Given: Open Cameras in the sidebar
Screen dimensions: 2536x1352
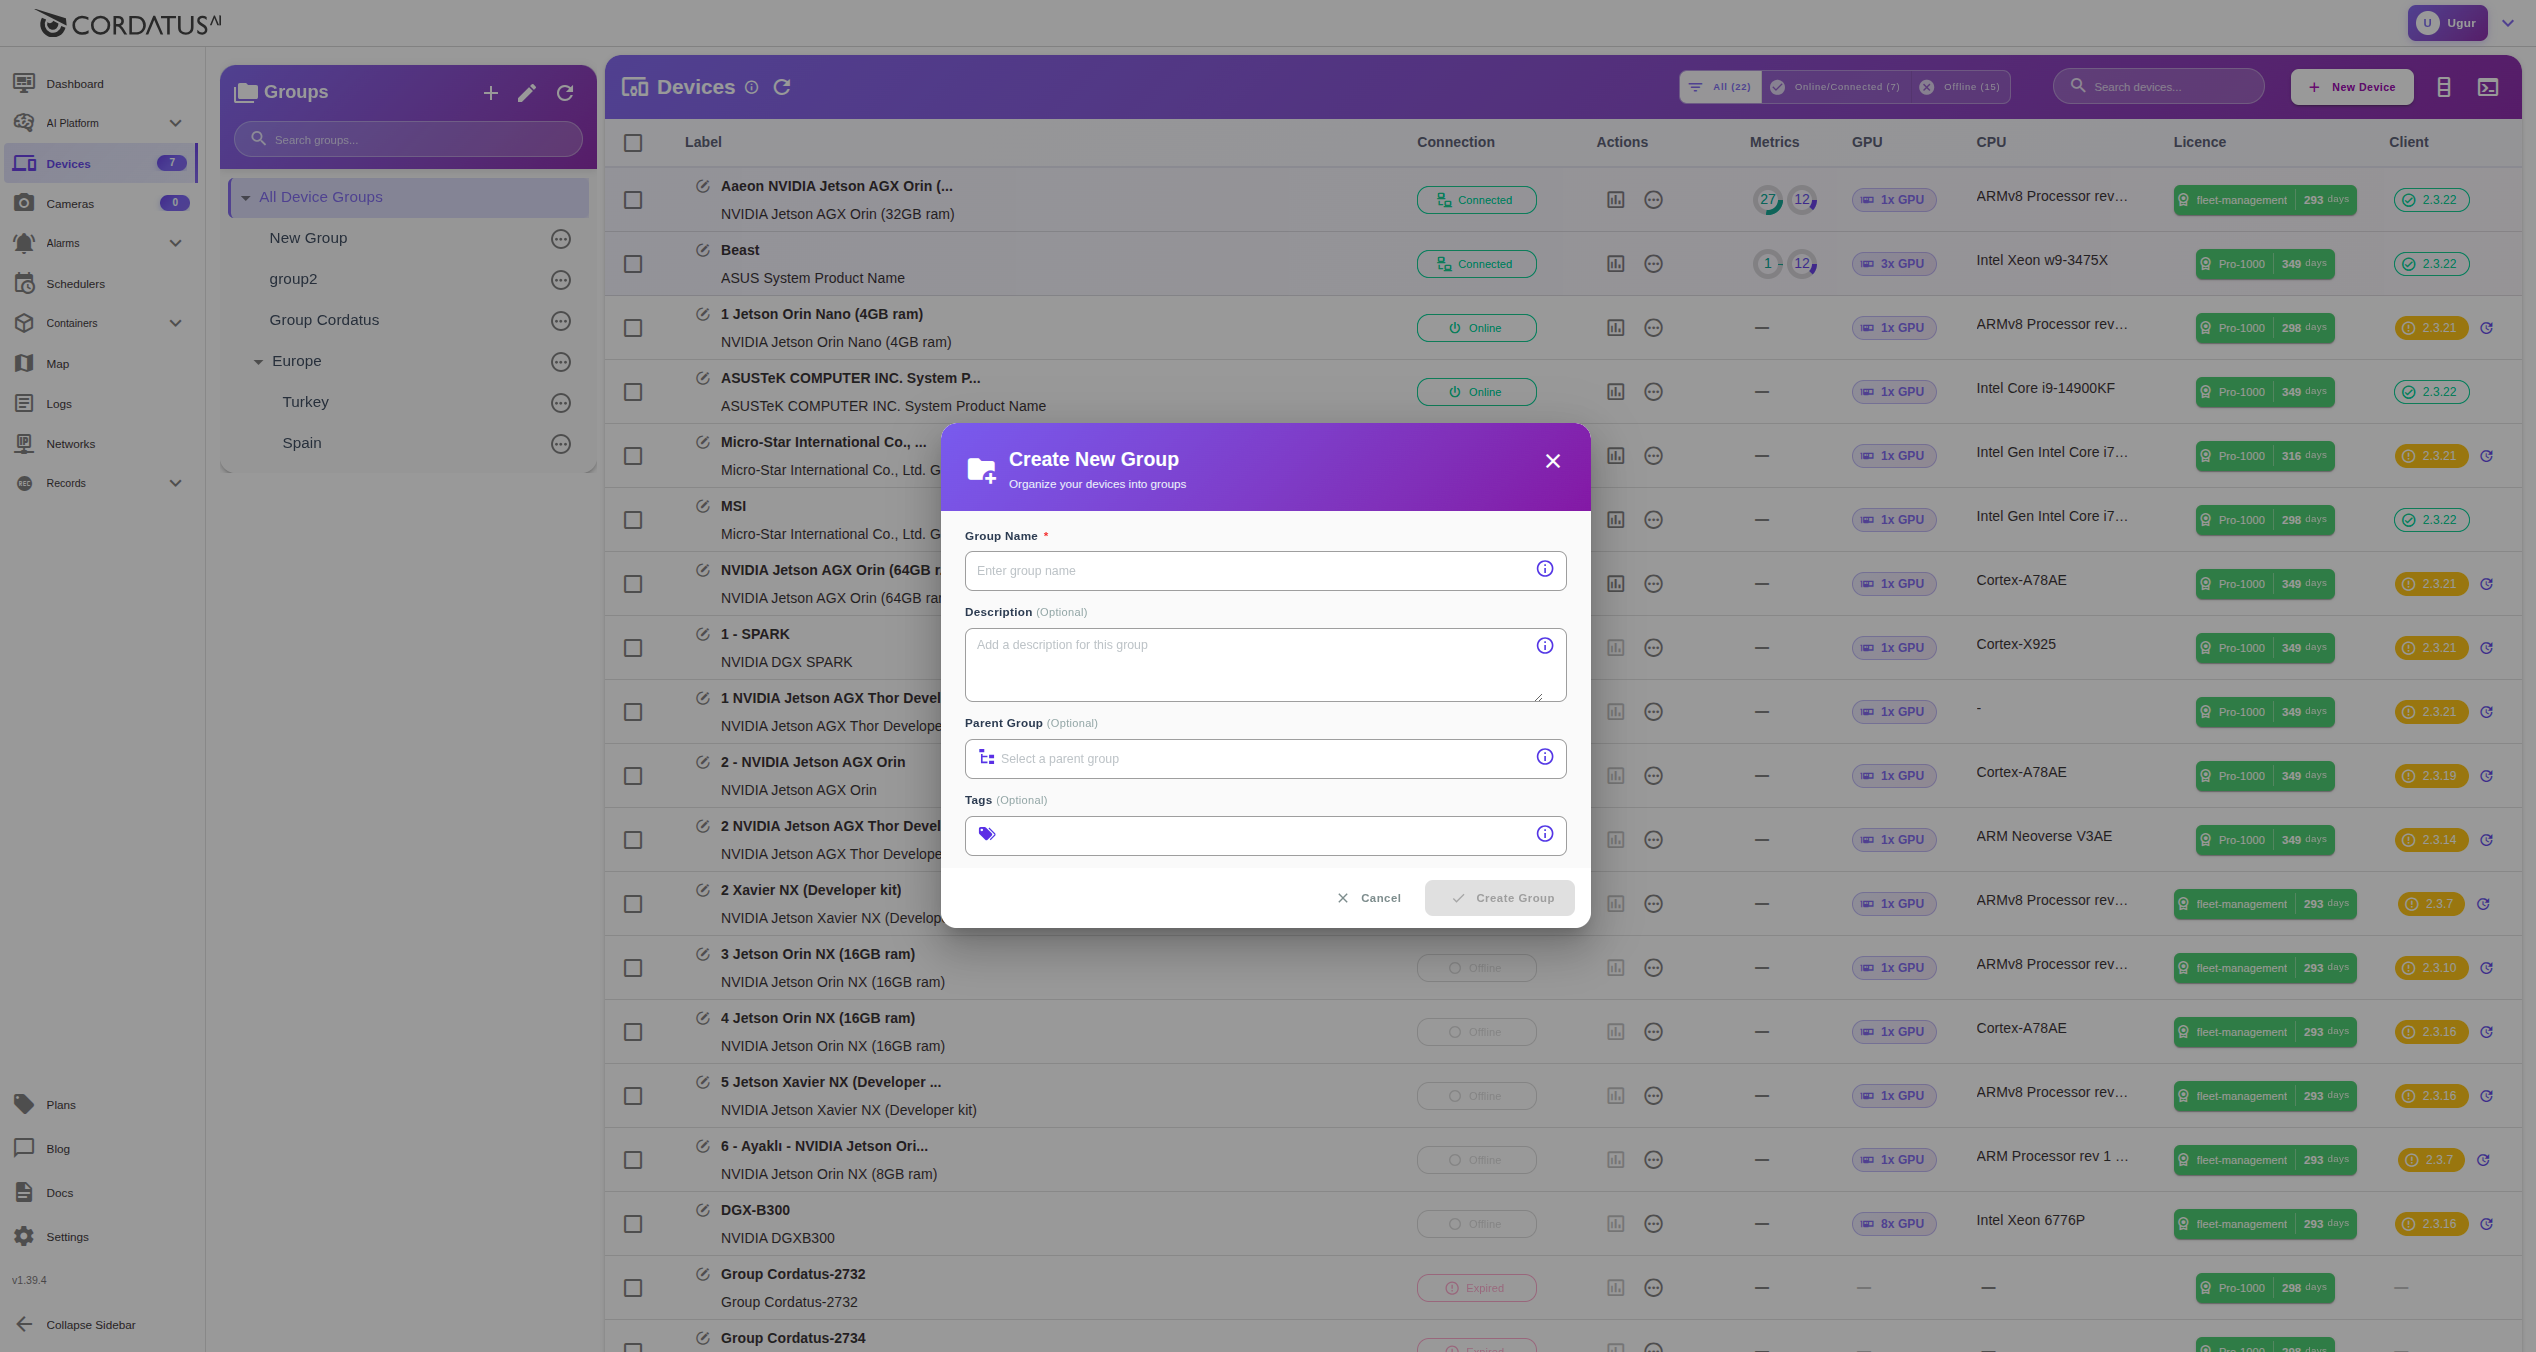Looking at the screenshot, I should tap(70, 204).
